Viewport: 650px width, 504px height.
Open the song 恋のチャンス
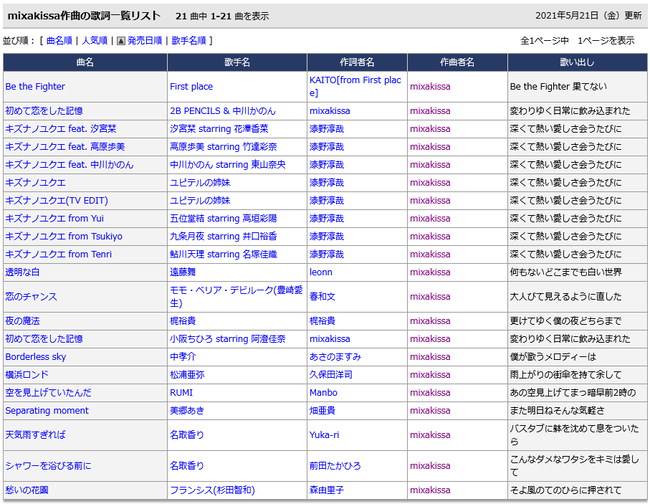[x=31, y=297]
